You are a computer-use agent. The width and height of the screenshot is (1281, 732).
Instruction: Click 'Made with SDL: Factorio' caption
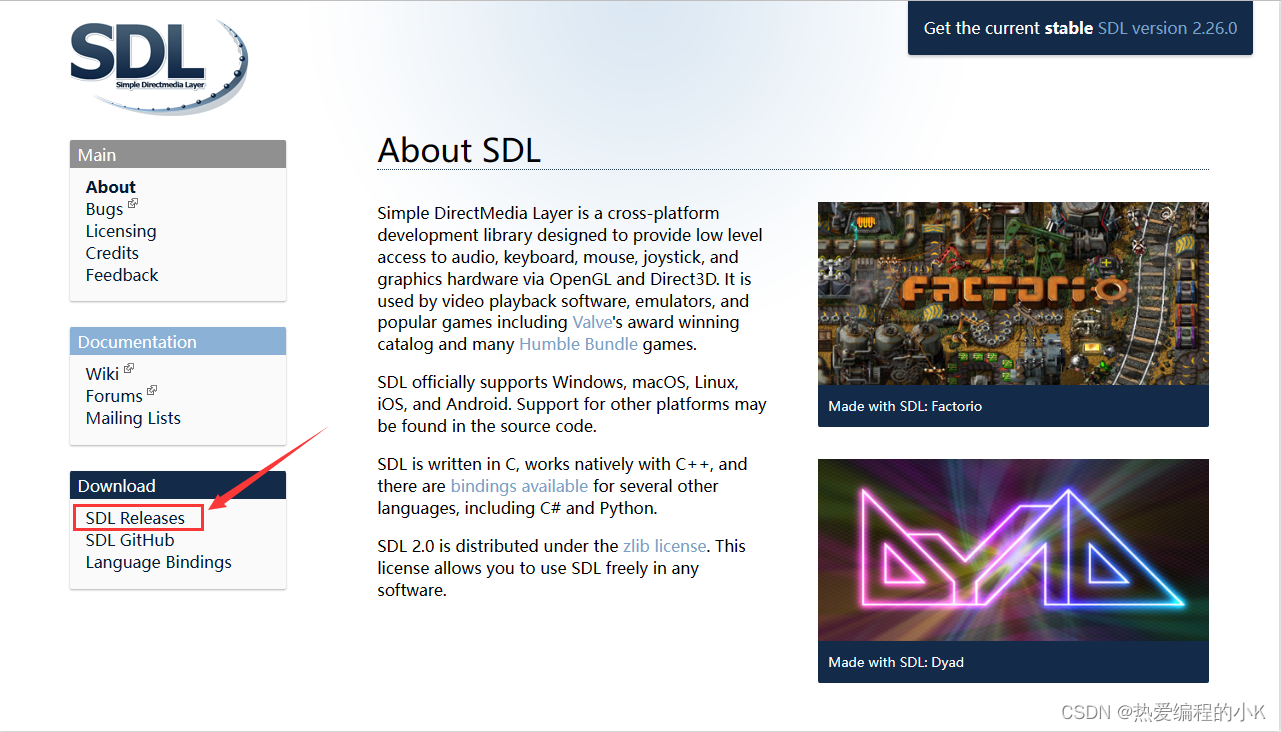tap(905, 407)
